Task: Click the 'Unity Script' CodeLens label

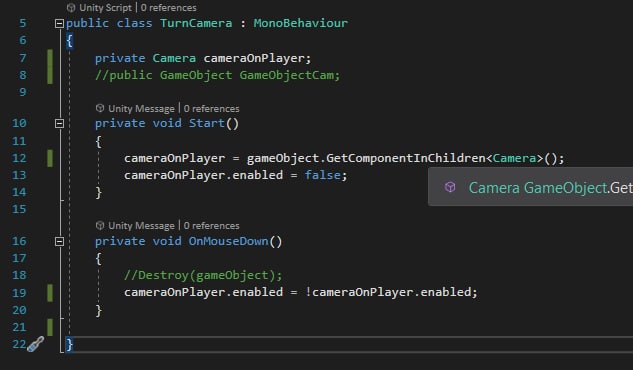Action: coord(105,8)
